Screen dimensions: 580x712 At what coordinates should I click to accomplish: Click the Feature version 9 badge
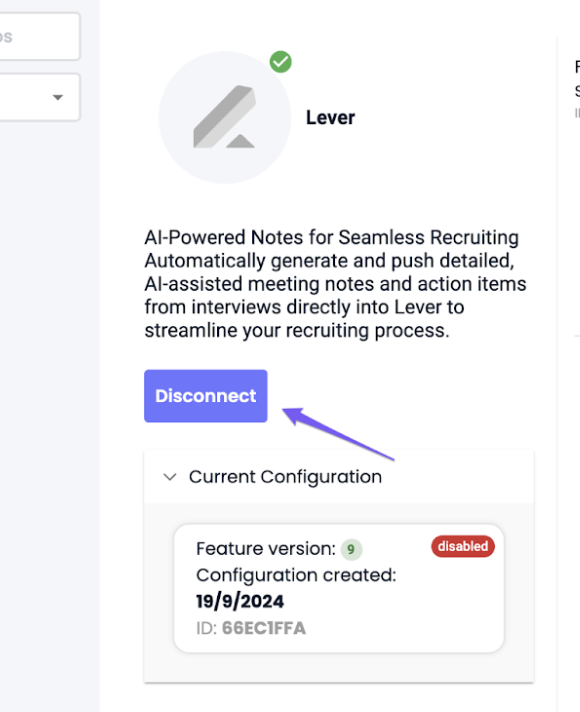(351, 549)
